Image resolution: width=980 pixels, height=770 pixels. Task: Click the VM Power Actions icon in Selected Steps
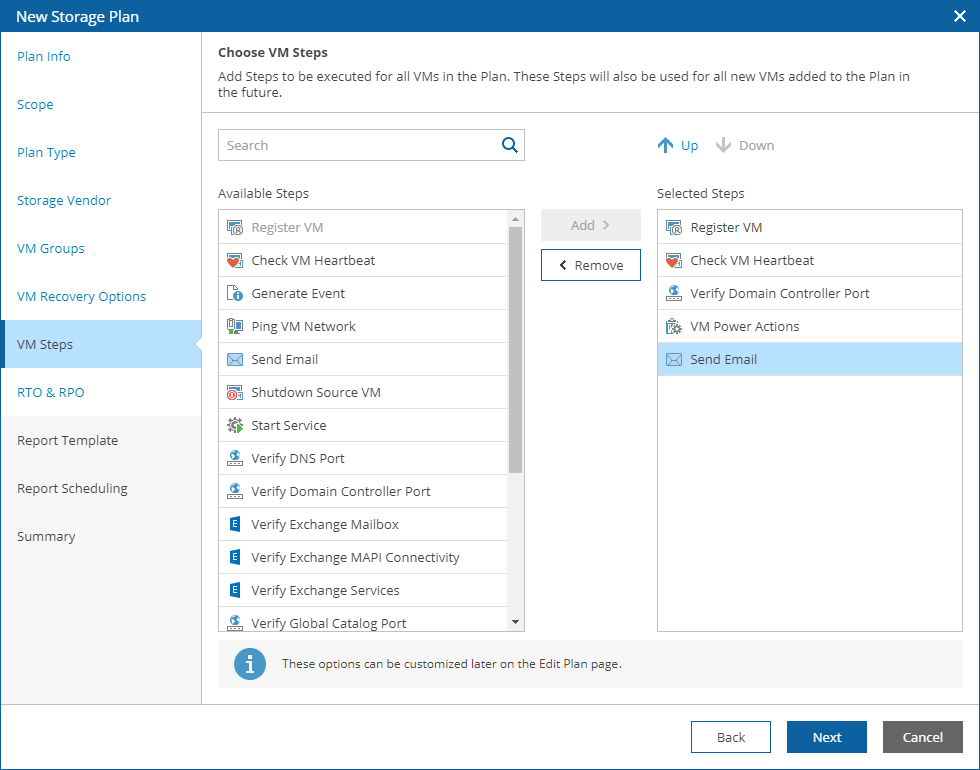pos(673,327)
